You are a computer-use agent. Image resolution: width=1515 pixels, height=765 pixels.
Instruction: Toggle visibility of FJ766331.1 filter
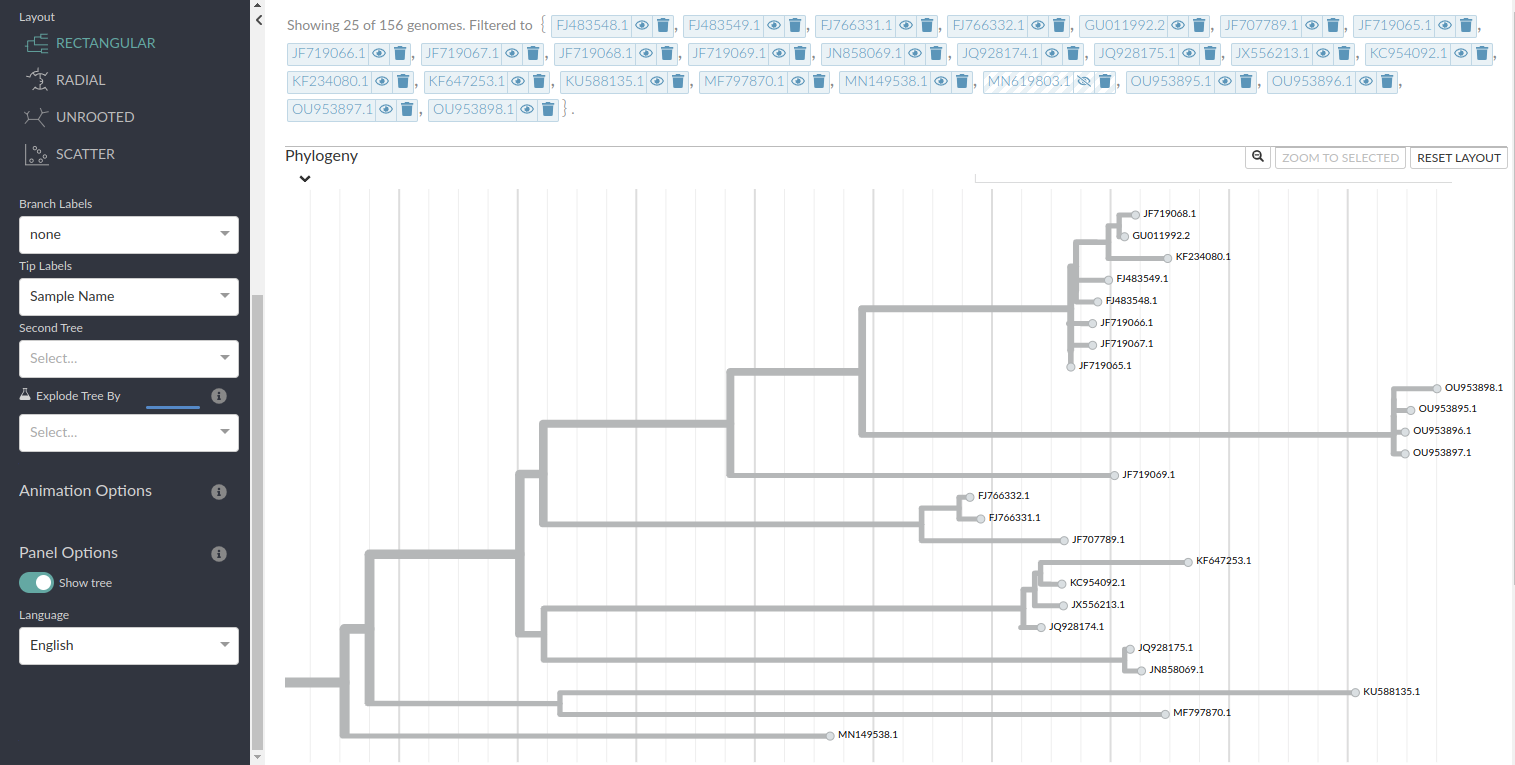click(906, 25)
